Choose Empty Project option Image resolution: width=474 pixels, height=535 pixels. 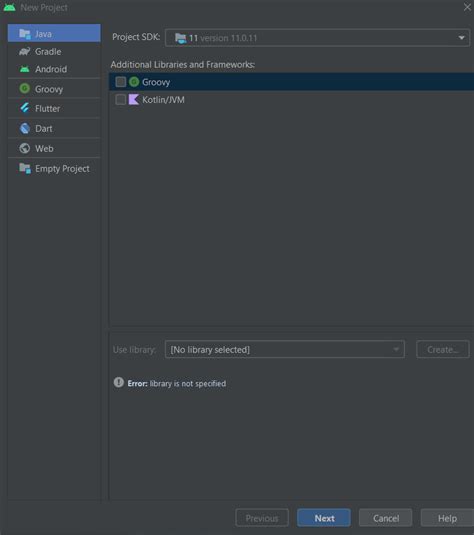tap(54, 169)
